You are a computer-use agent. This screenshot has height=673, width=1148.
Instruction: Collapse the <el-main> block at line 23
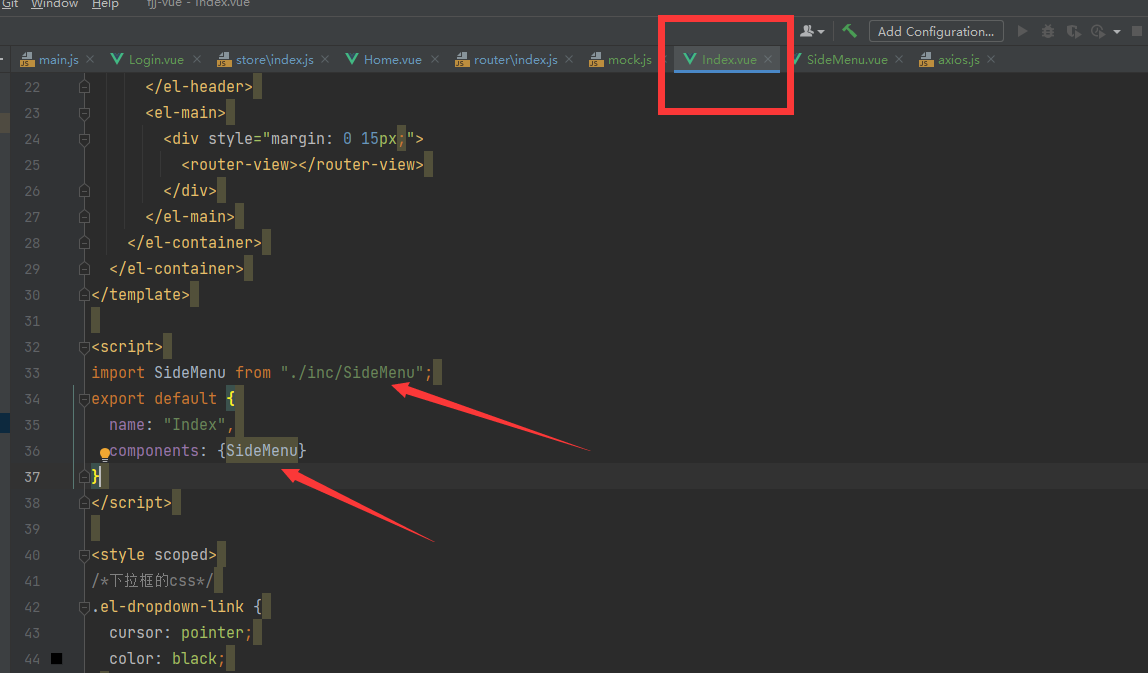[x=84, y=114]
